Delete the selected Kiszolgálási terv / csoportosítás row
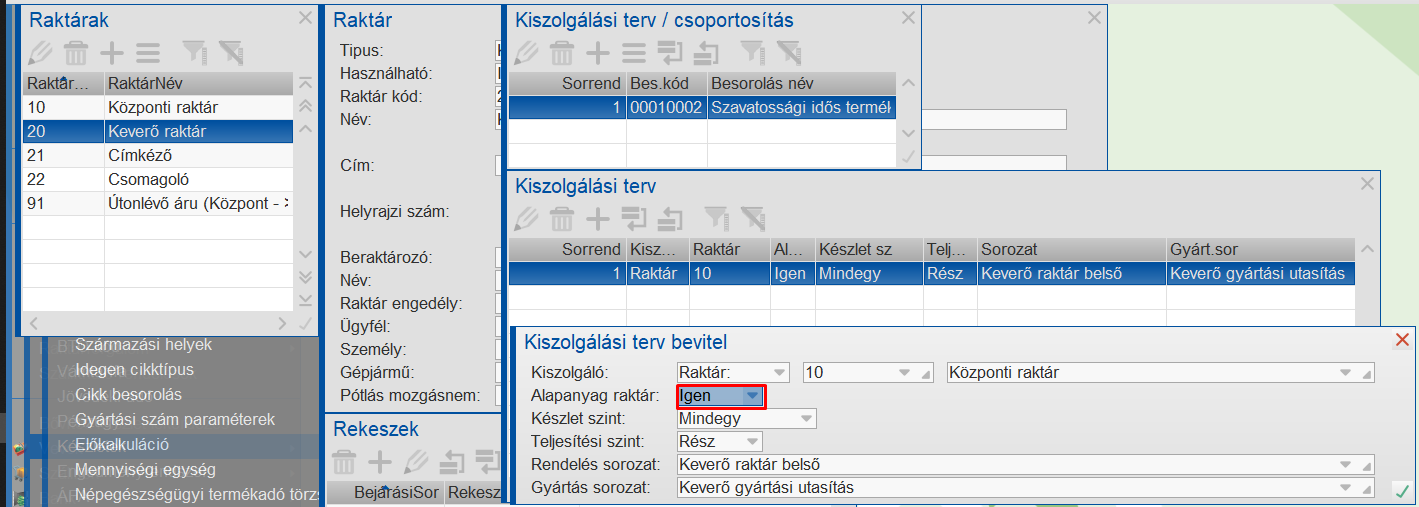The image size is (1419, 507). 561,53
